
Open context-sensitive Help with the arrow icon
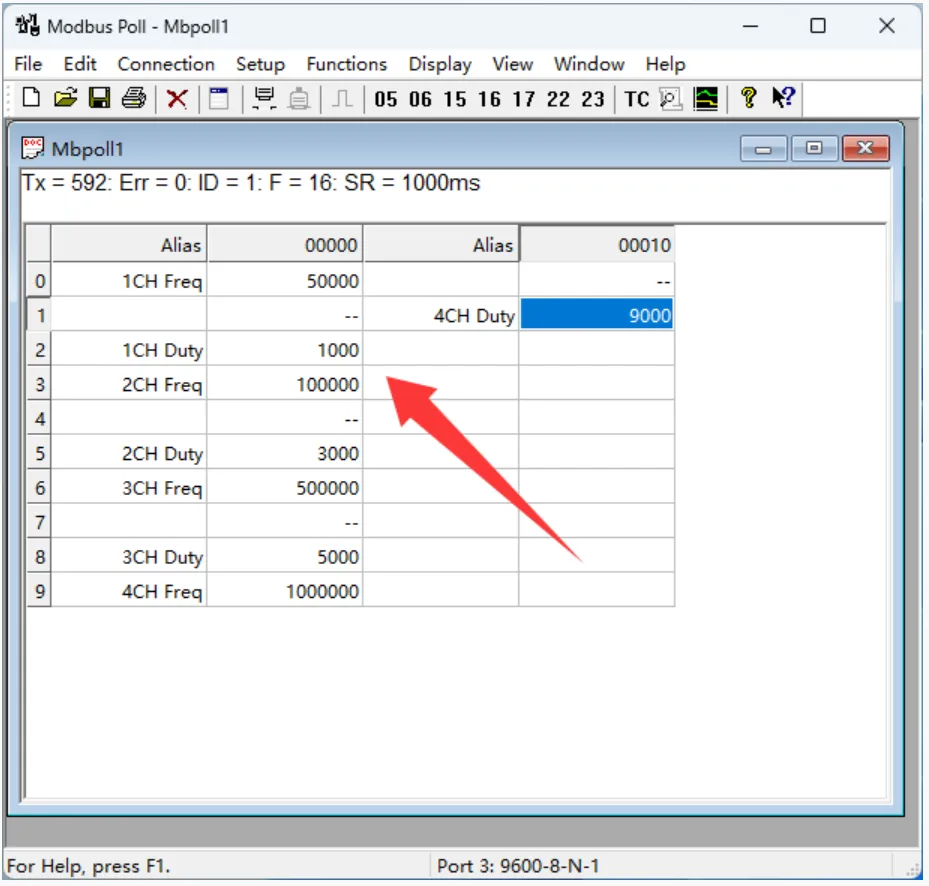(x=783, y=98)
